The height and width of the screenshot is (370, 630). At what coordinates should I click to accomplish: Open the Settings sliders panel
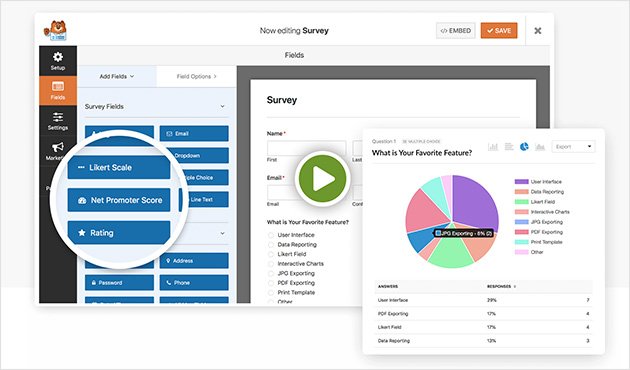coord(58,121)
